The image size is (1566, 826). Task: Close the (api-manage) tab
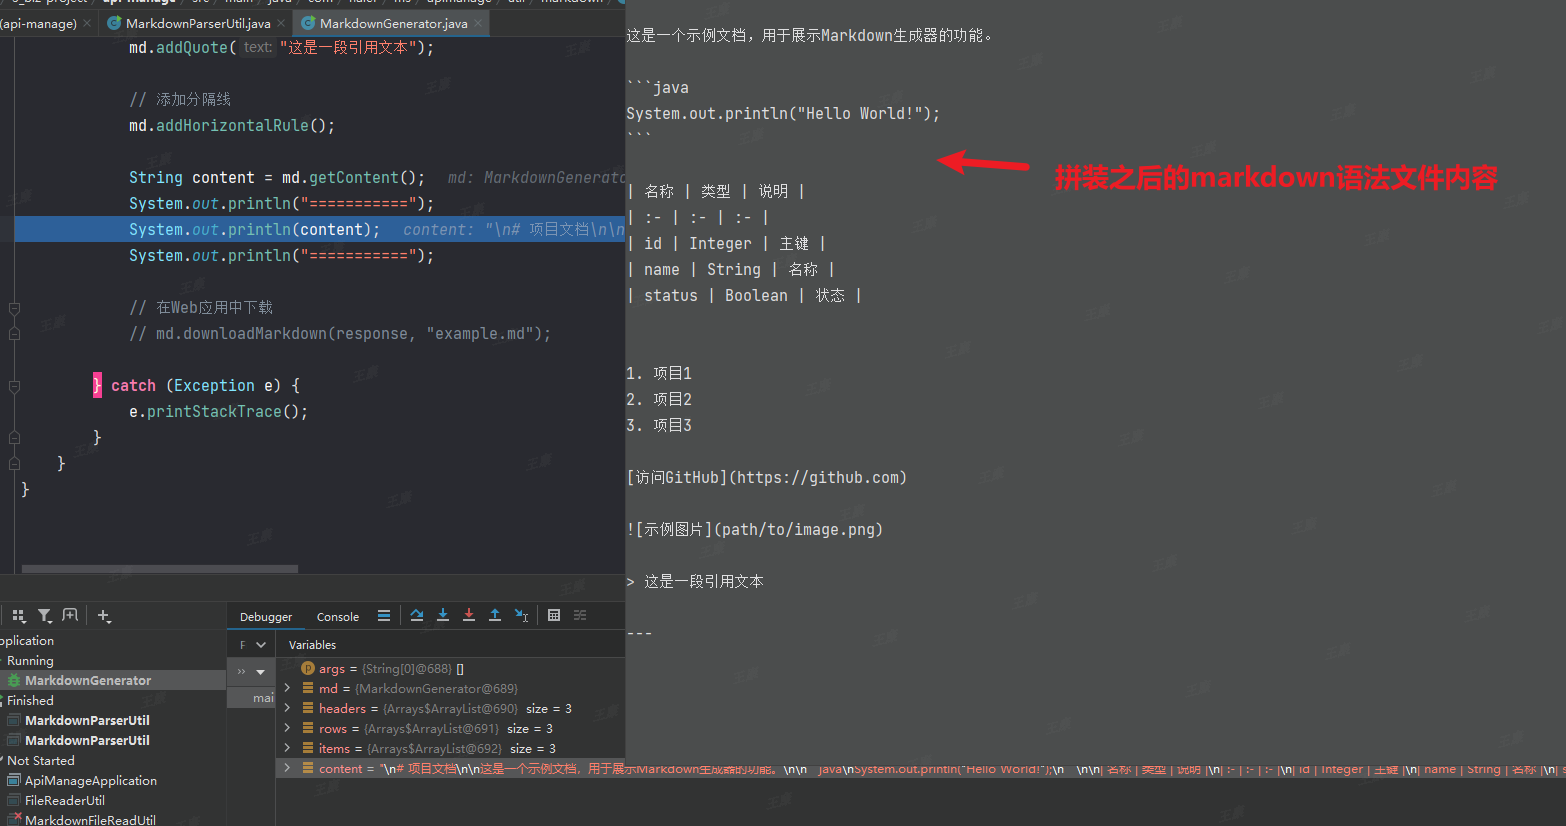point(87,23)
